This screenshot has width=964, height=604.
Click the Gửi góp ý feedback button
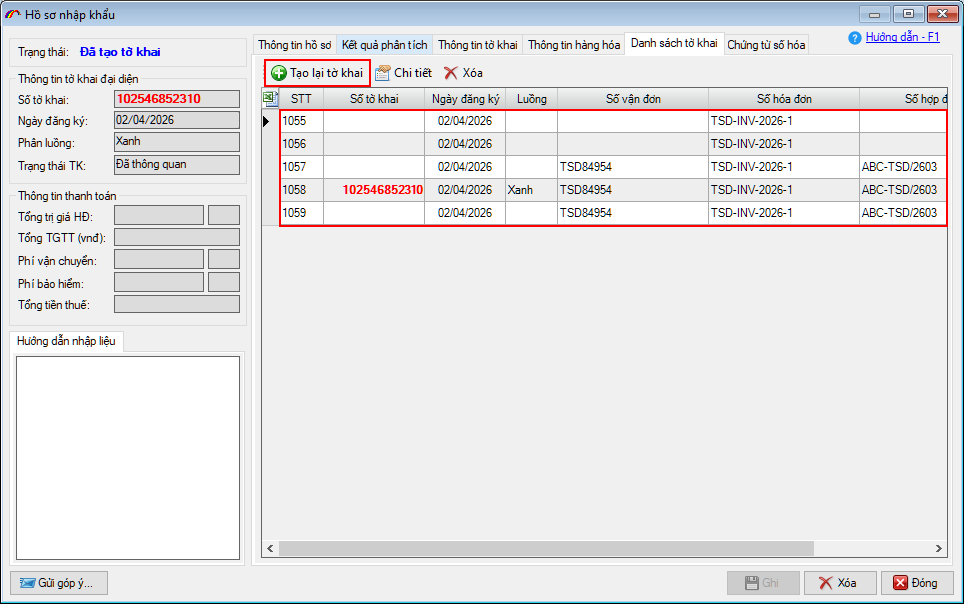point(58,583)
